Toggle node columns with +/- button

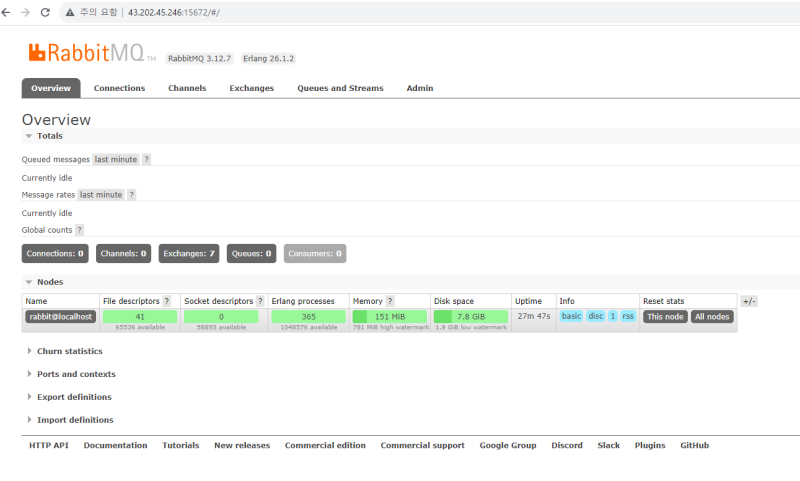click(749, 301)
